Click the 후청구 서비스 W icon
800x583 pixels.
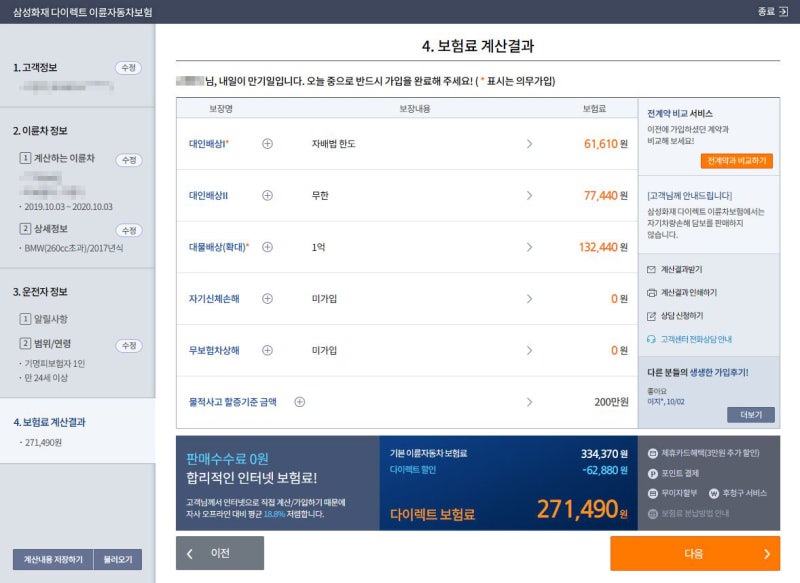(x=714, y=493)
